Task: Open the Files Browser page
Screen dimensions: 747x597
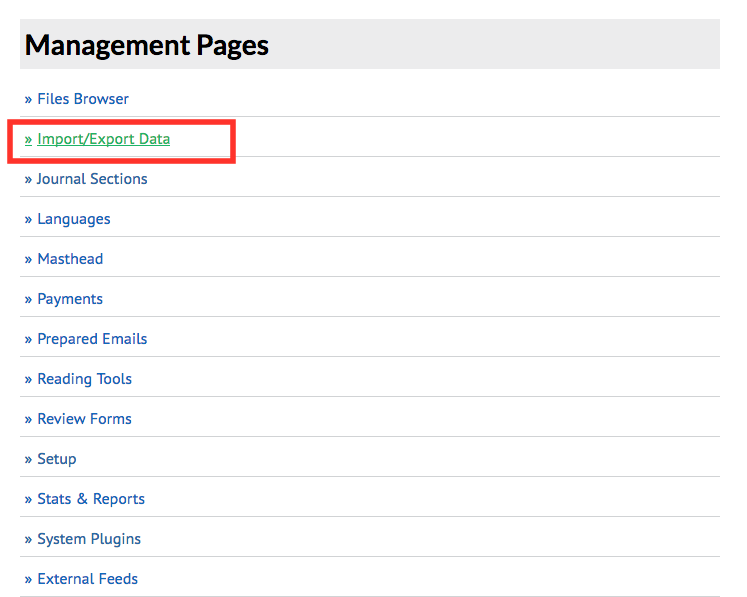Action: click(x=82, y=99)
